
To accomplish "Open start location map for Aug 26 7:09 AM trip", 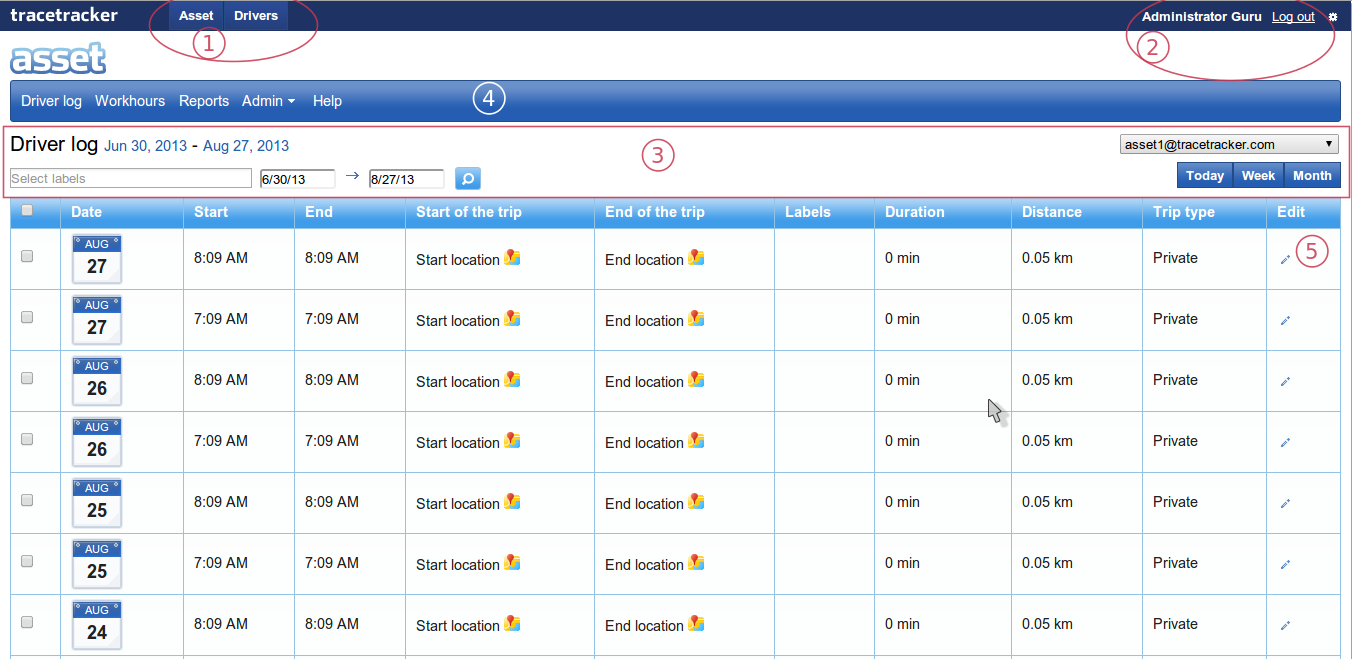I will (x=512, y=440).
